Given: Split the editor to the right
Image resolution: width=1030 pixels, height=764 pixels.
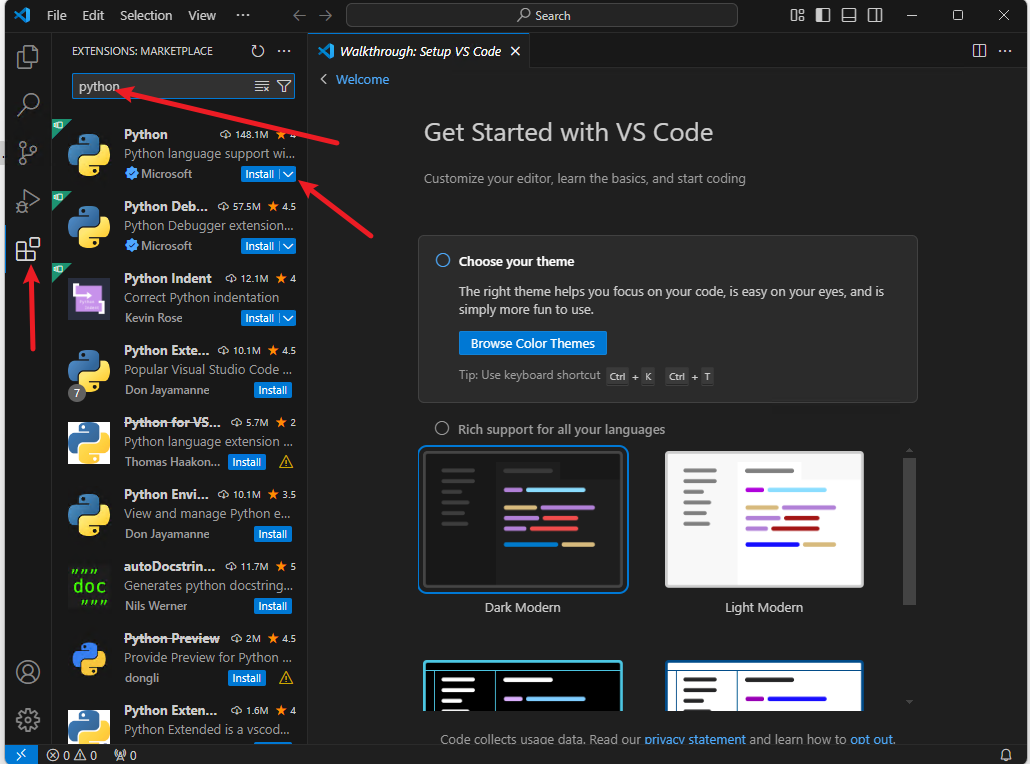Looking at the screenshot, I should [x=979, y=51].
